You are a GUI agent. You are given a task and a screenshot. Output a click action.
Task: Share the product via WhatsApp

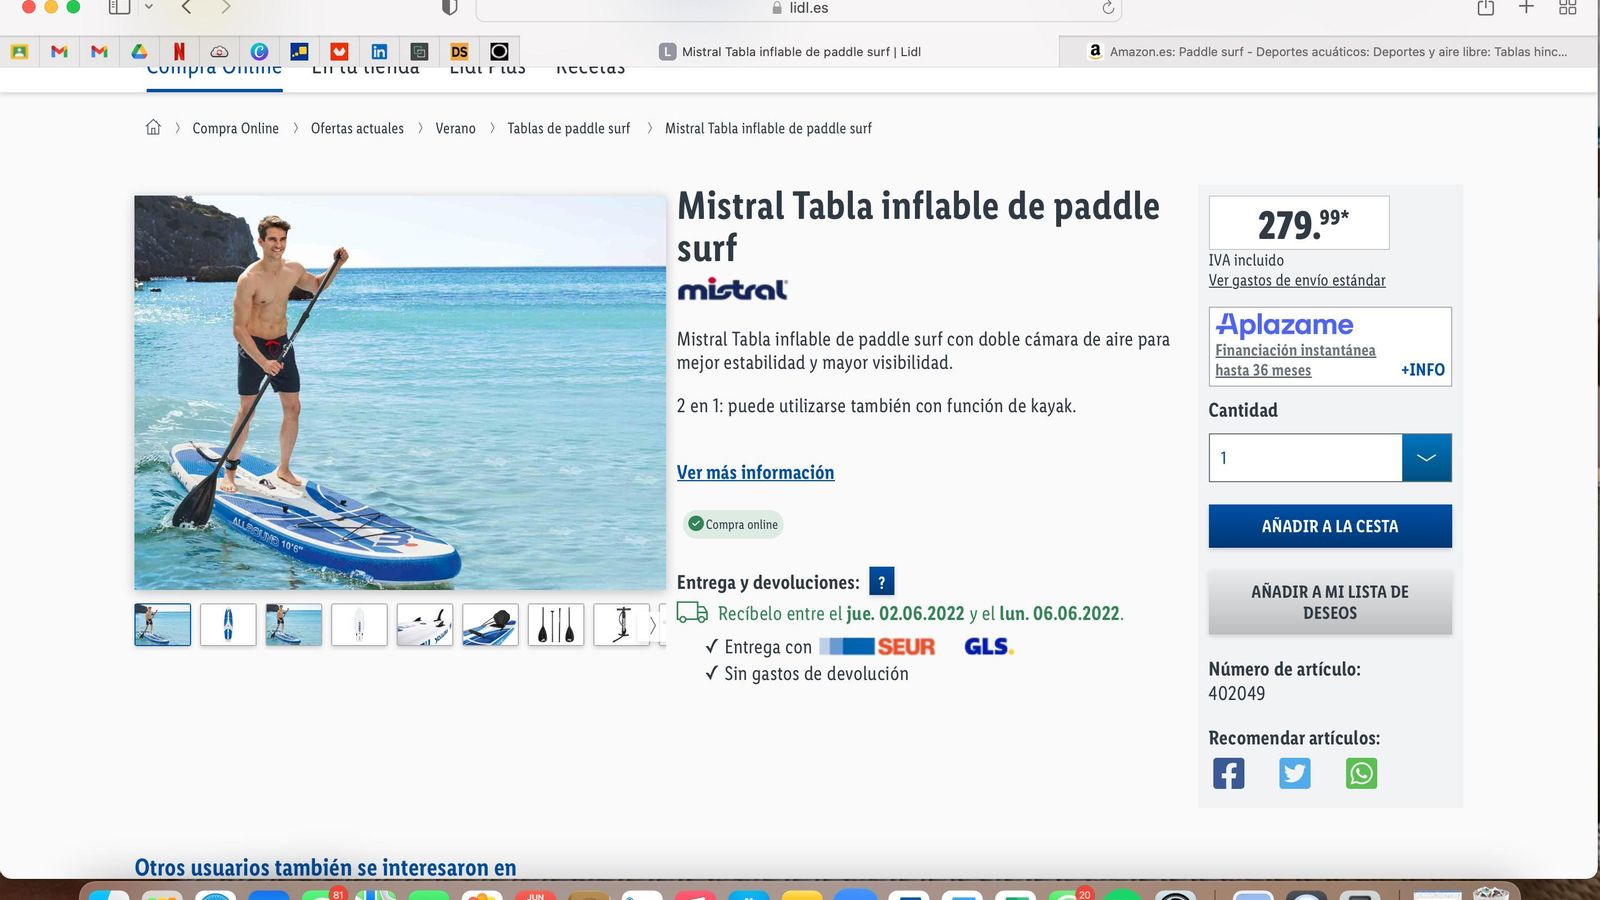[x=1362, y=772]
